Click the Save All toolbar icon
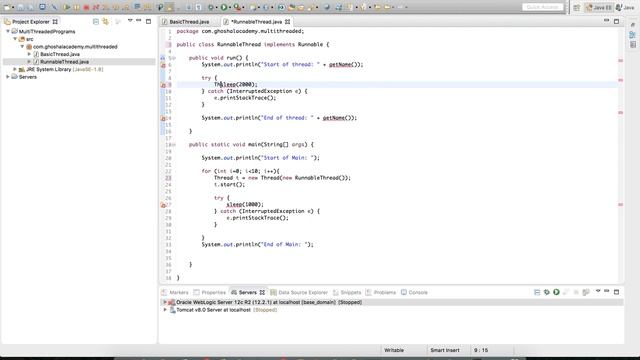640x360 pixels. [31, 7]
